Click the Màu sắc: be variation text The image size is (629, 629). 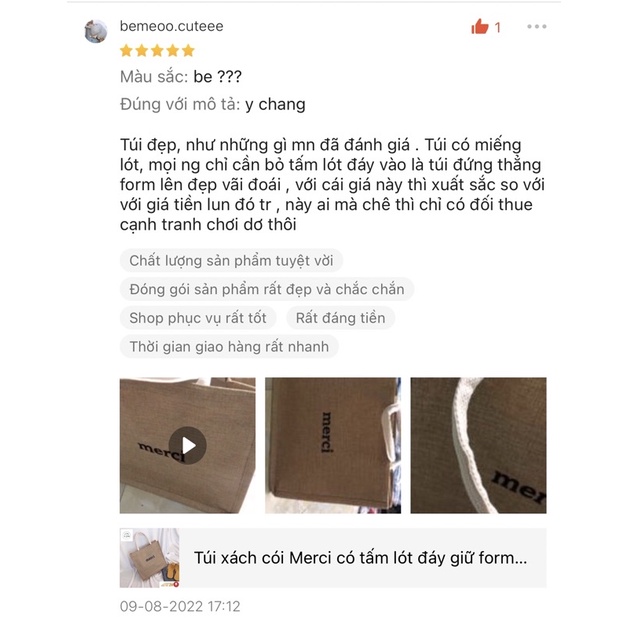point(181,77)
